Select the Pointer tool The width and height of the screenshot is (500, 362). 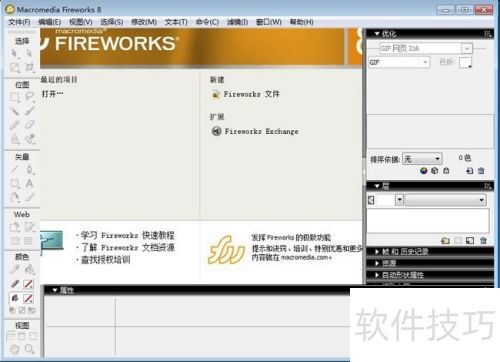pos(14,53)
